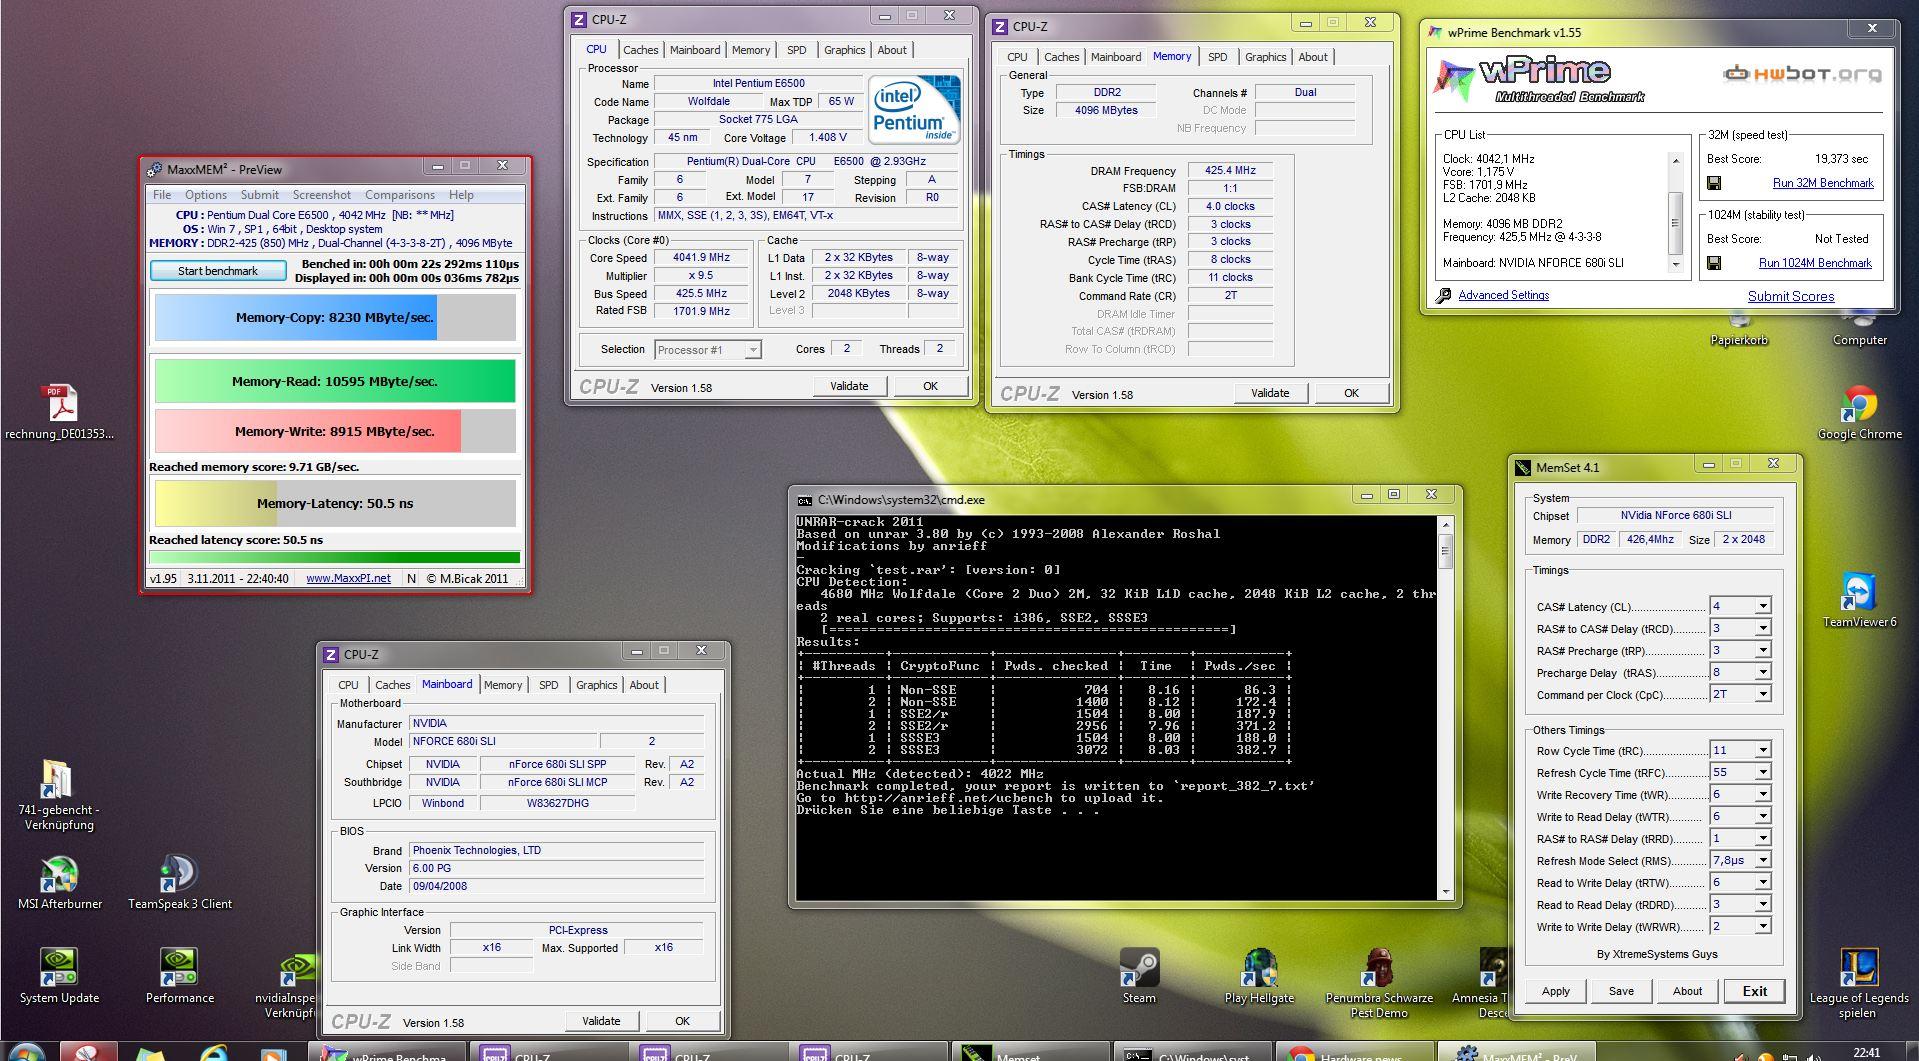Open the Write Recovery Time (tWR) dropdown

[1763, 794]
